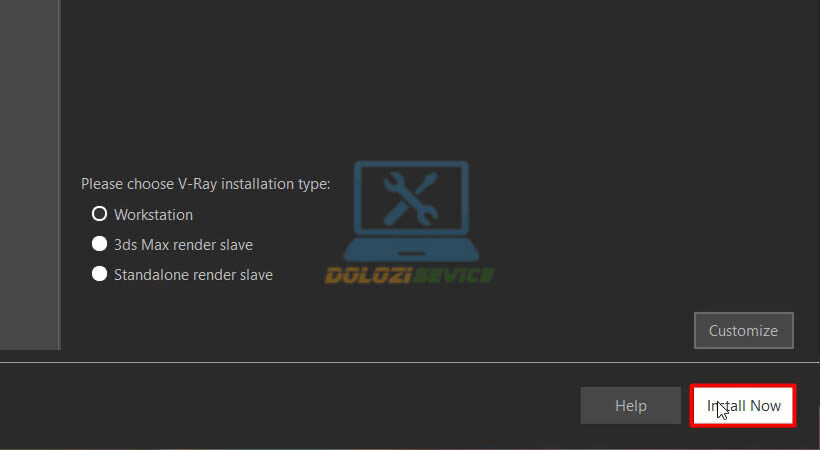820x450 pixels.
Task: Click the Standalone render slave label text
Action: click(193, 275)
